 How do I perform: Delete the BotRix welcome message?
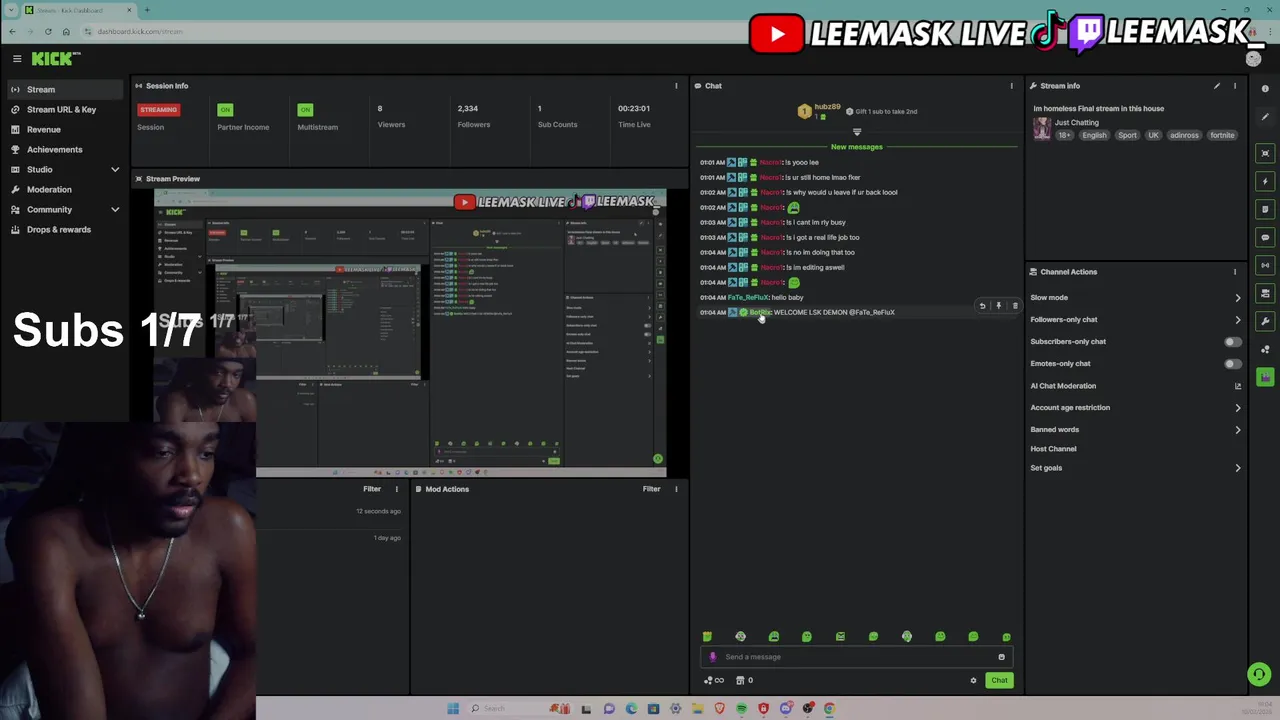coord(1014,306)
